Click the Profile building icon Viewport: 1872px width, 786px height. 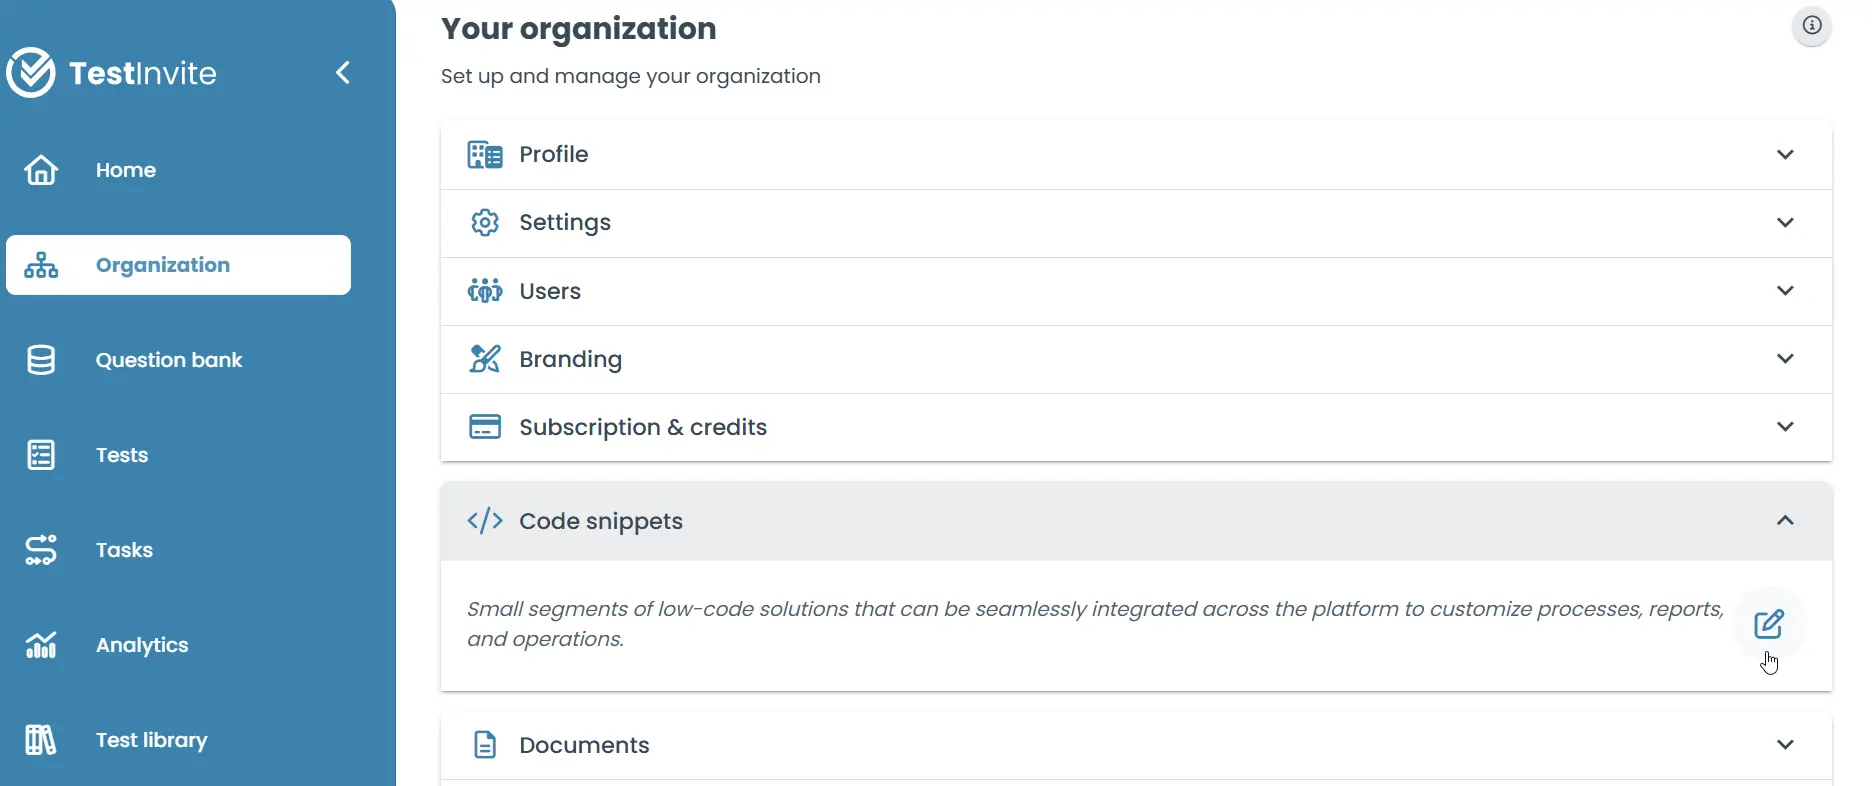coord(485,155)
